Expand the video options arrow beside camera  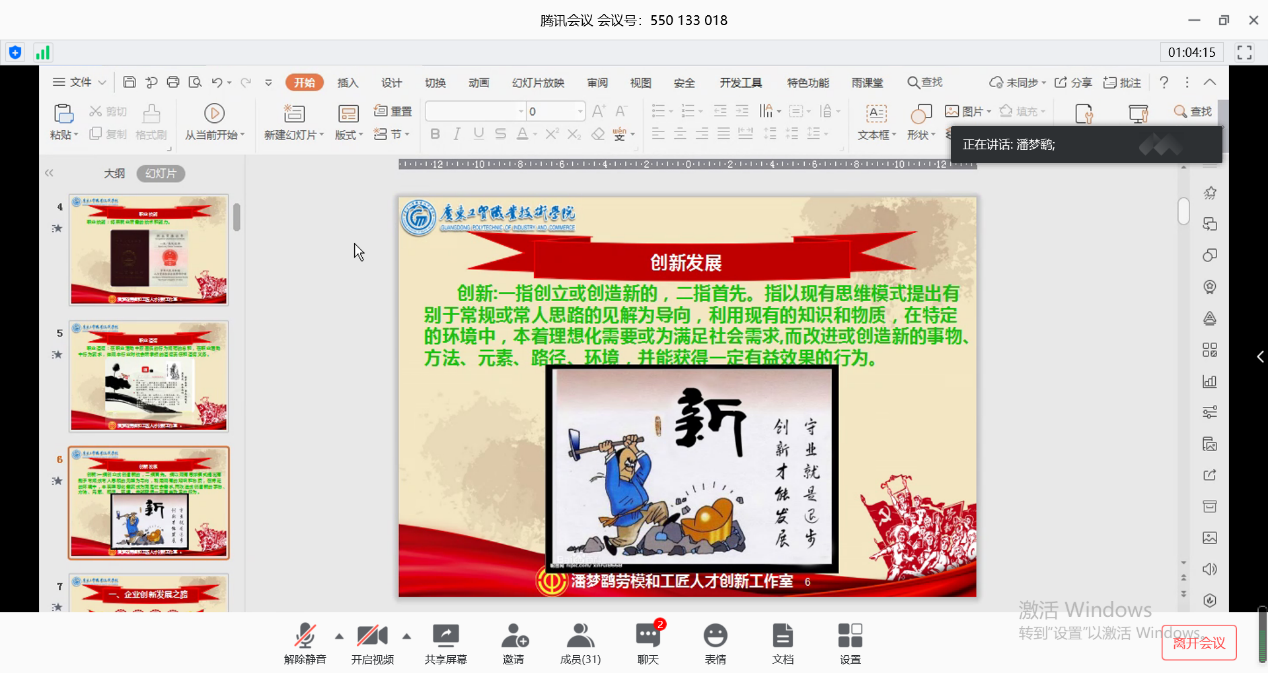[406, 636]
